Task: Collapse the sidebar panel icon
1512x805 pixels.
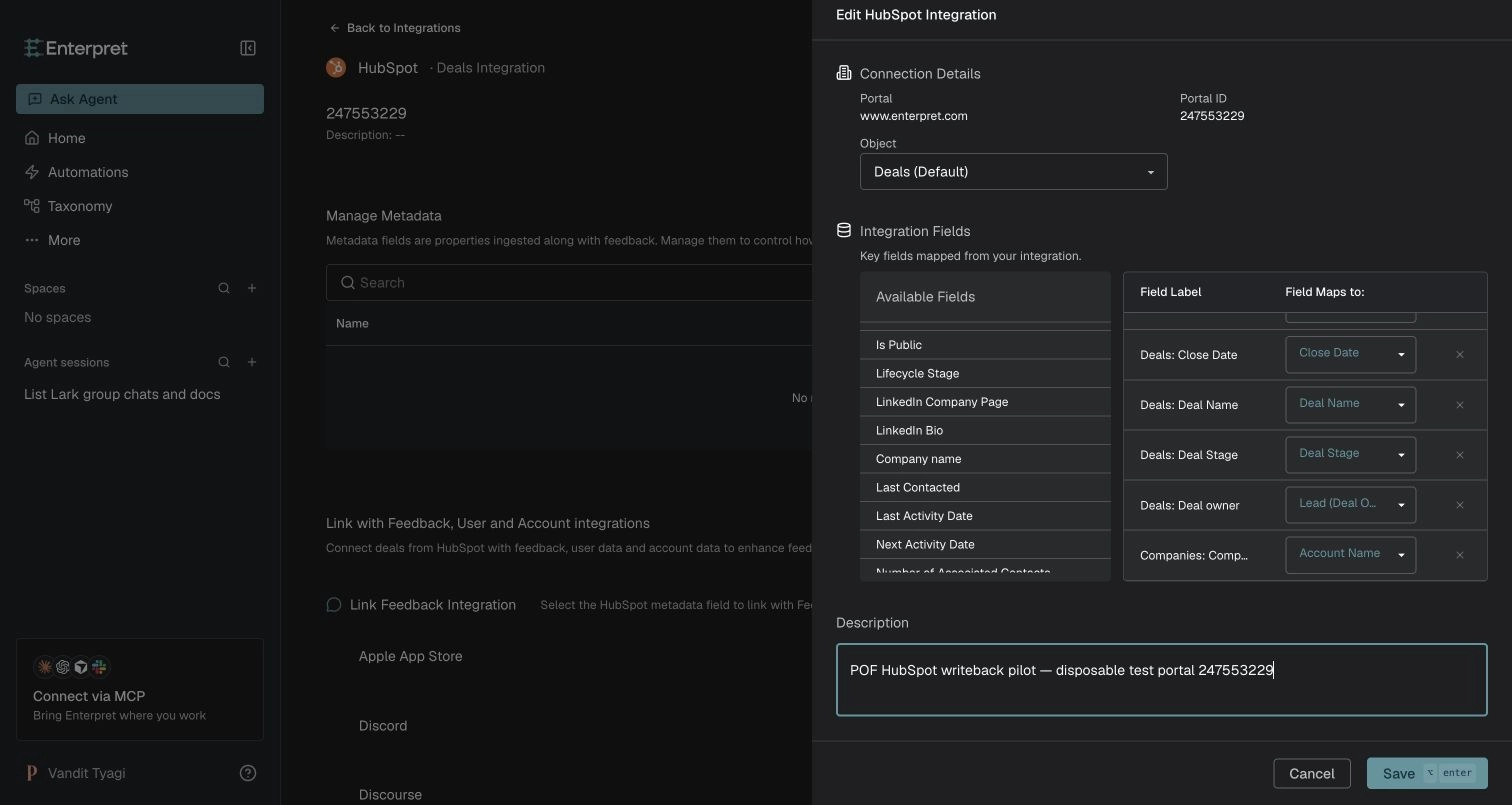Action: [x=248, y=48]
